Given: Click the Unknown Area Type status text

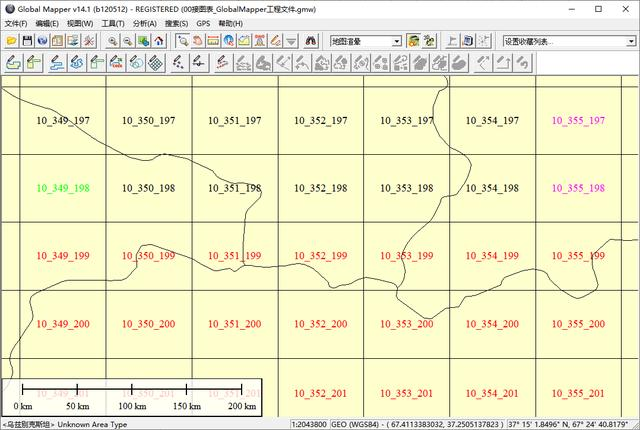Looking at the screenshot, I should click(x=92, y=424).
